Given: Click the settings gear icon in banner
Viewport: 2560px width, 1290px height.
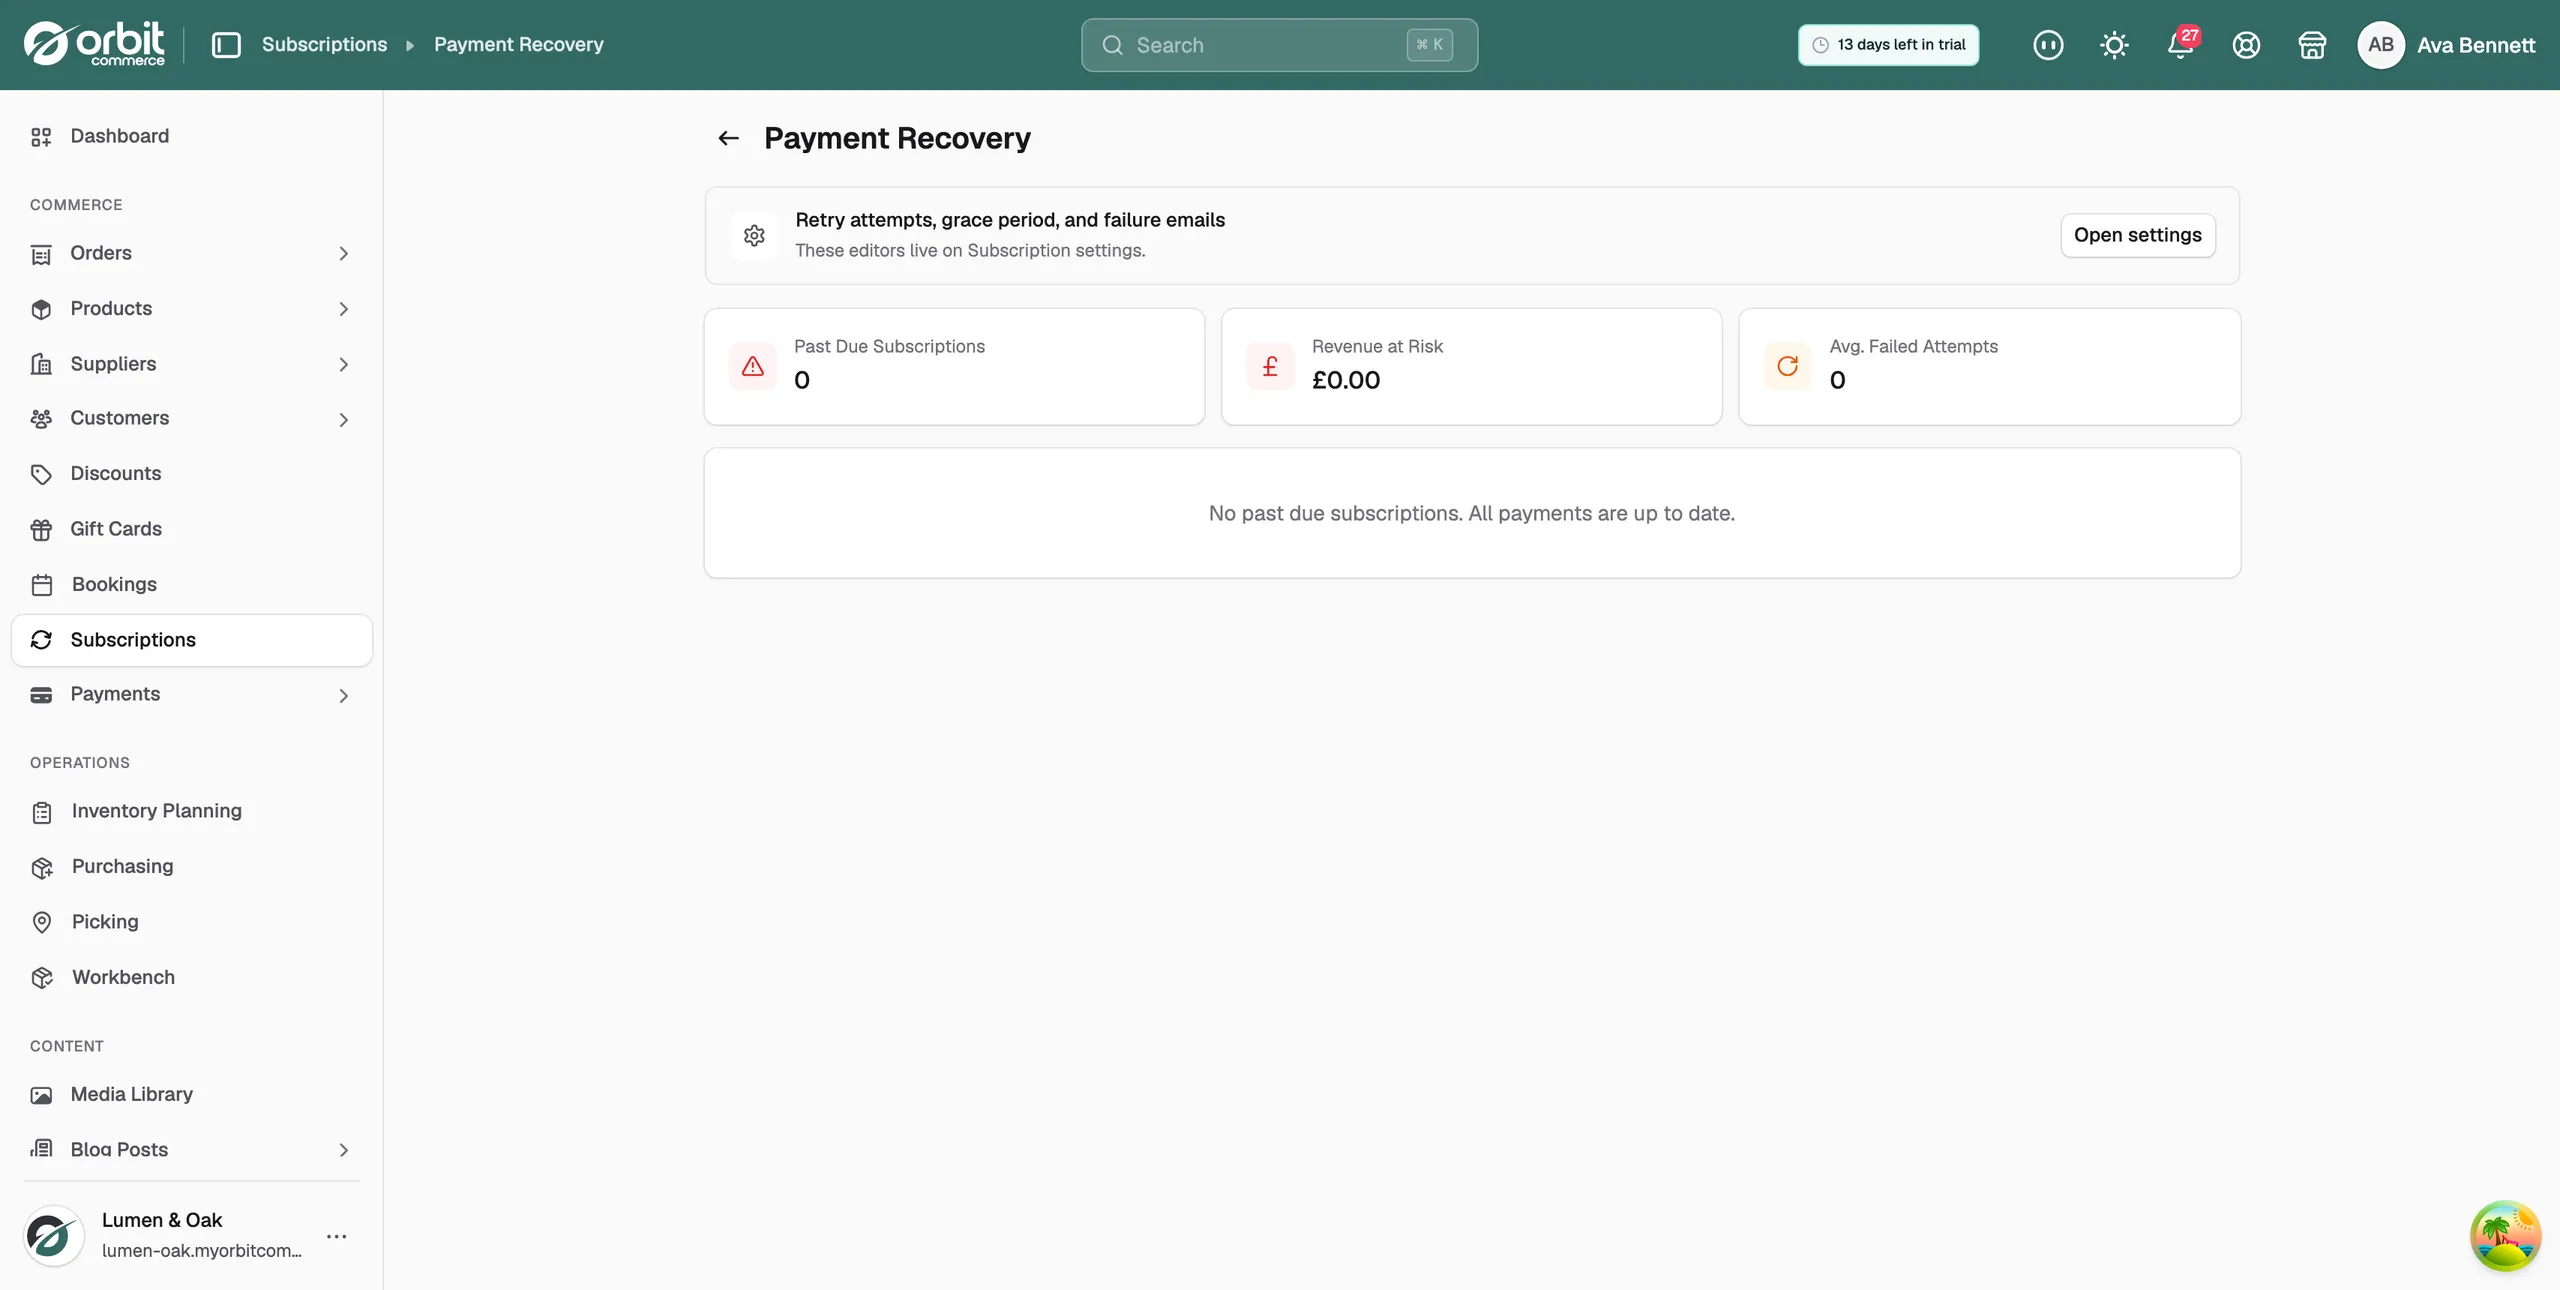Looking at the screenshot, I should tap(754, 235).
